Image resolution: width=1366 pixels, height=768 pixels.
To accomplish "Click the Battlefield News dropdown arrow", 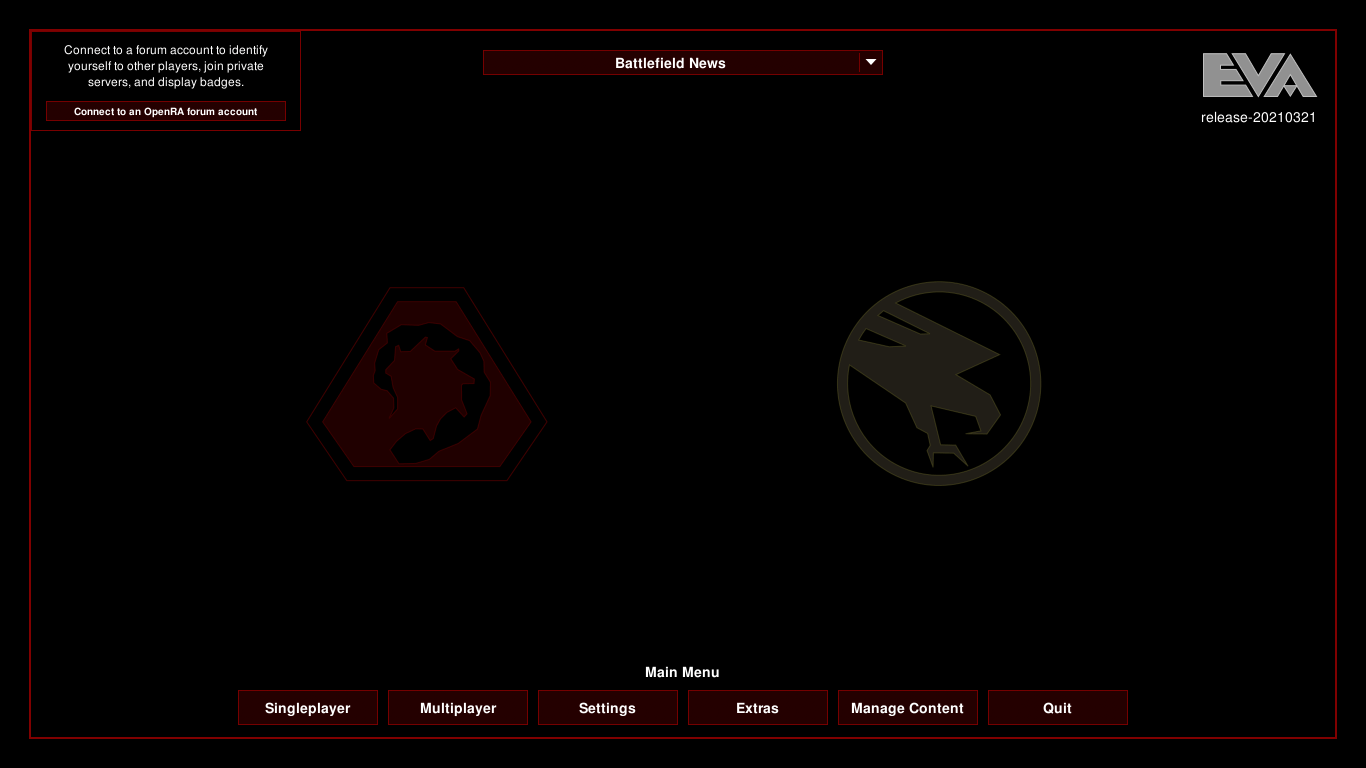I will pyautogui.click(x=871, y=63).
